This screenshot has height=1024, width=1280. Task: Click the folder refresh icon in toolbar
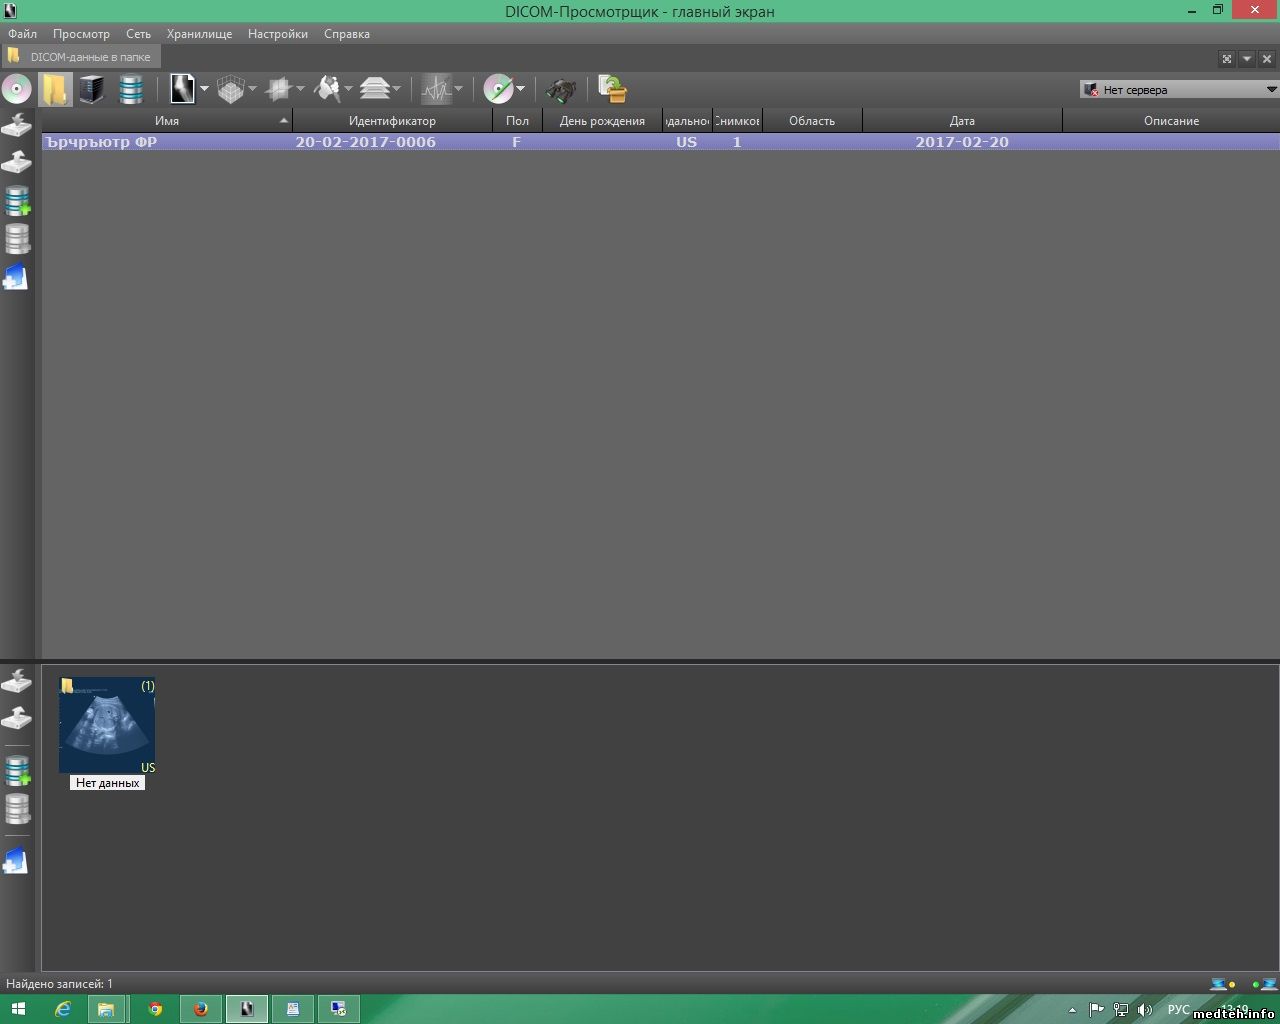(612, 89)
